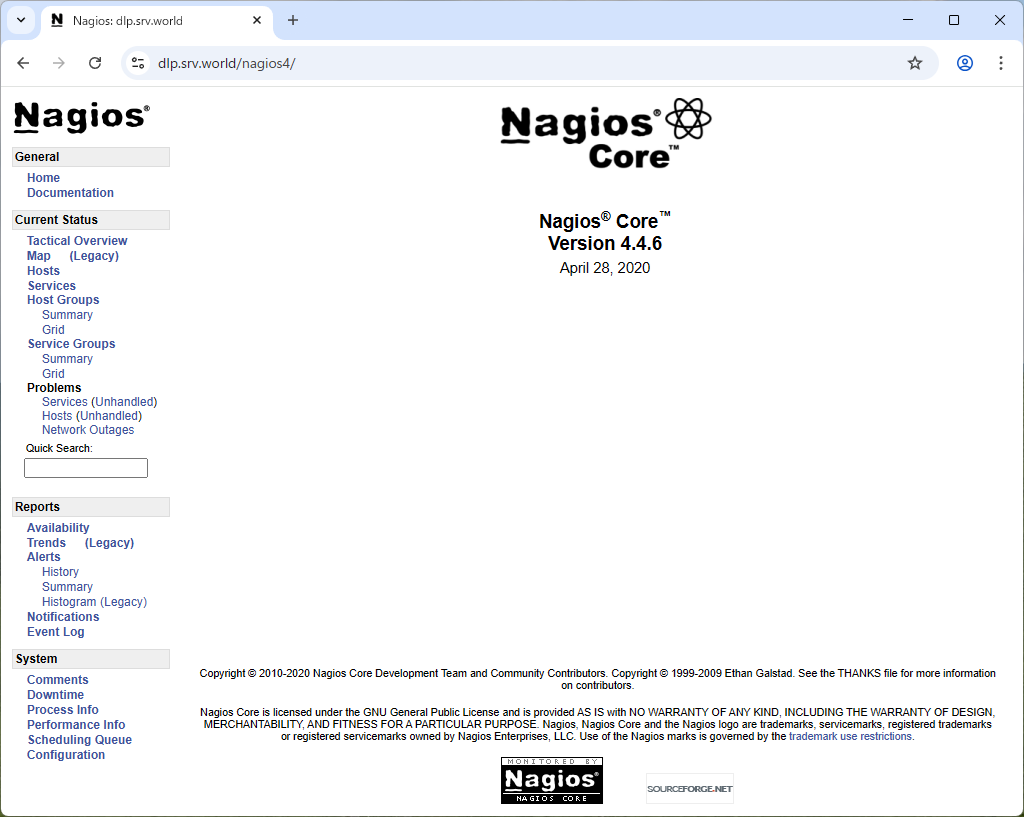Open Scheduling Queue under System
1024x817 pixels.
pyautogui.click(x=80, y=739)
